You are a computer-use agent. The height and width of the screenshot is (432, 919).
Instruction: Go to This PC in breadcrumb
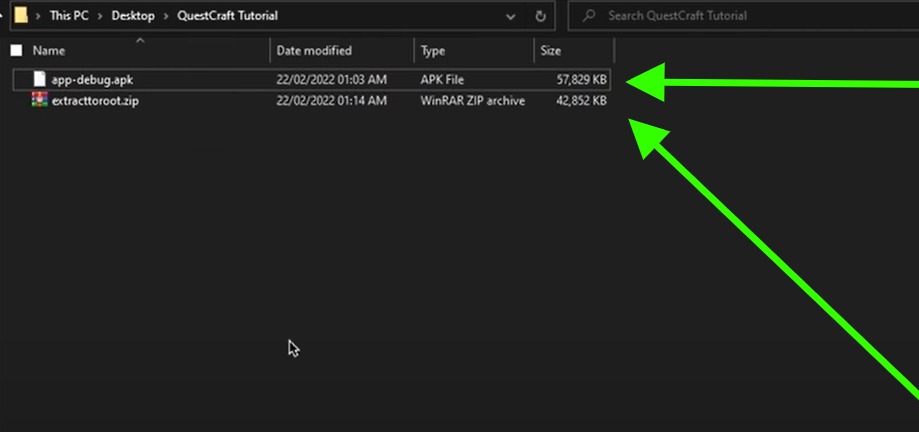click(x=69, y=16)
